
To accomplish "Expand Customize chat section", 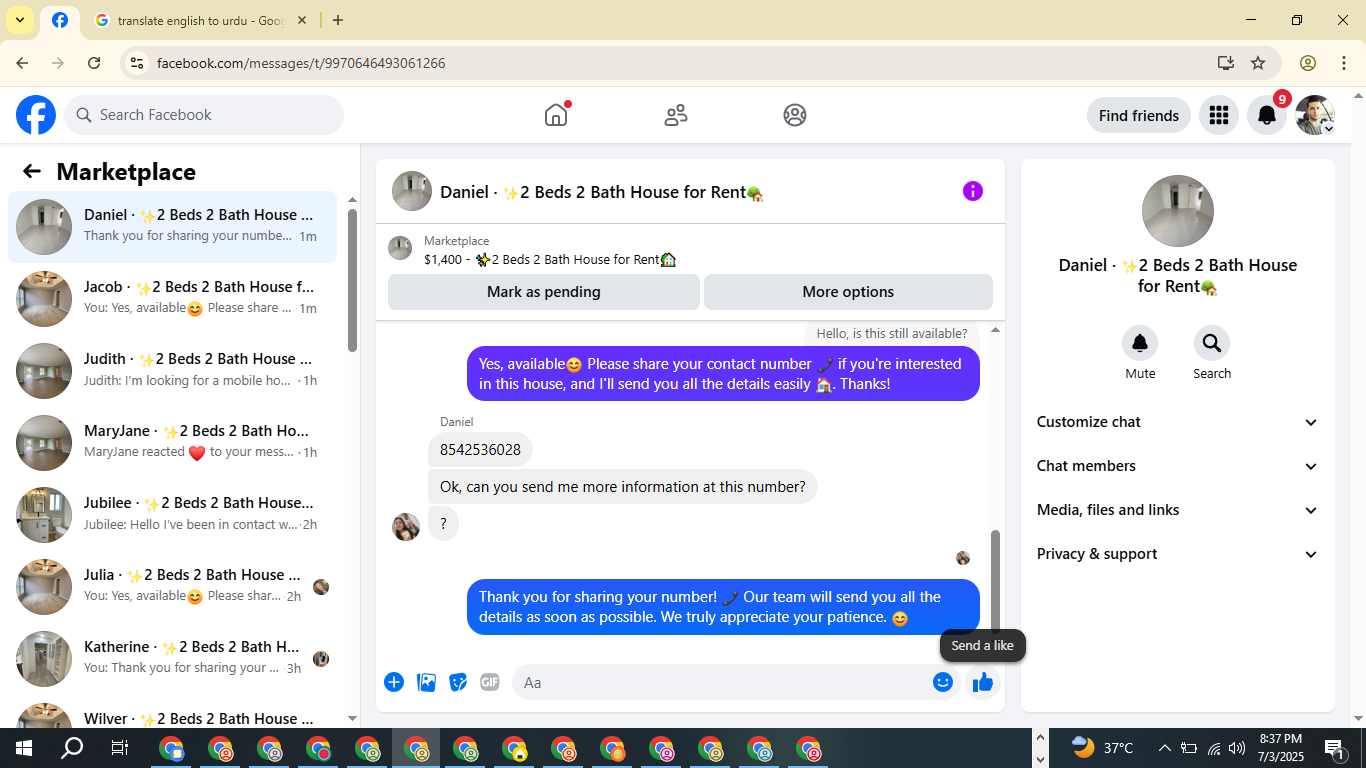I will (1178, 422).
